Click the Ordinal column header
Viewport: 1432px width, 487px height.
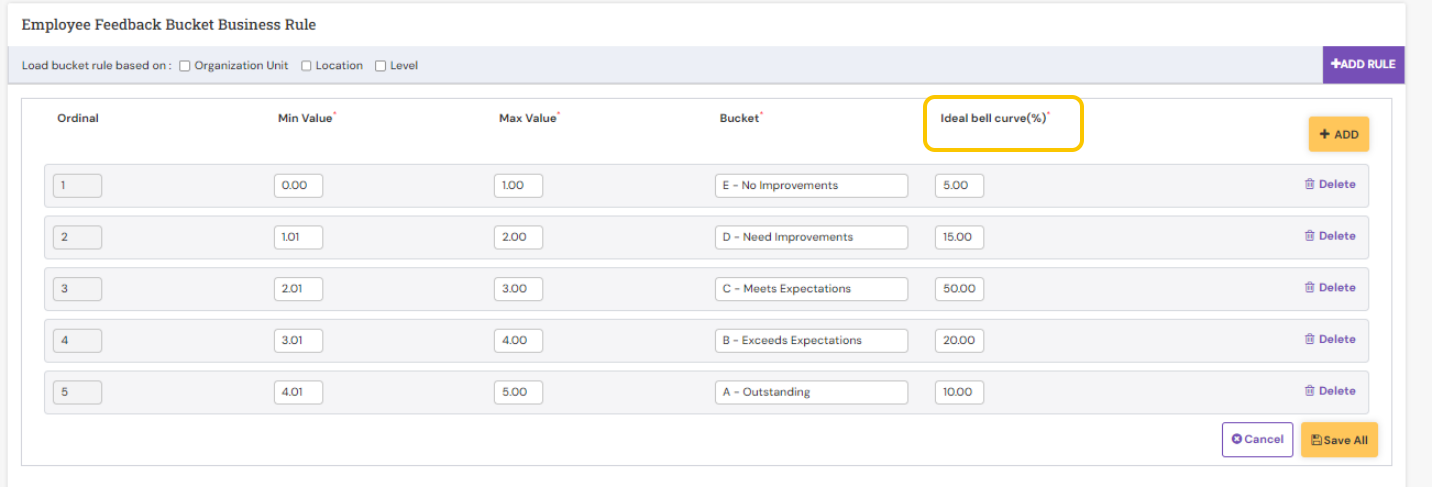pos(78,118)
